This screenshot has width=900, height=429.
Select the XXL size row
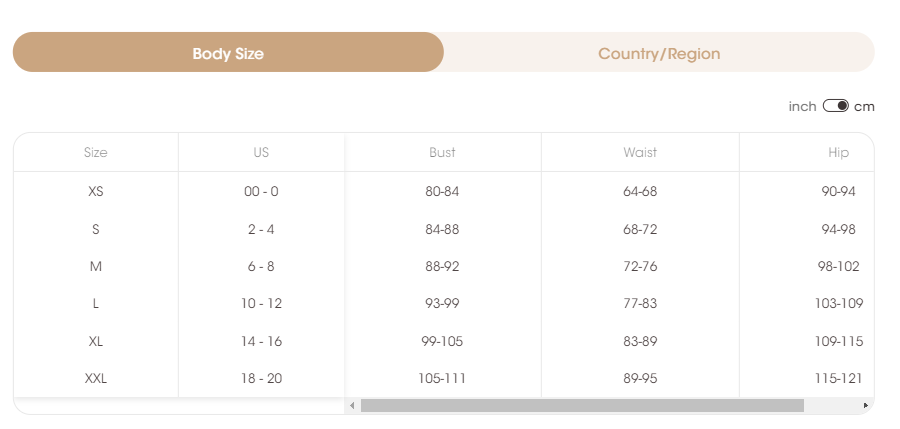click(x=96, y=378)
